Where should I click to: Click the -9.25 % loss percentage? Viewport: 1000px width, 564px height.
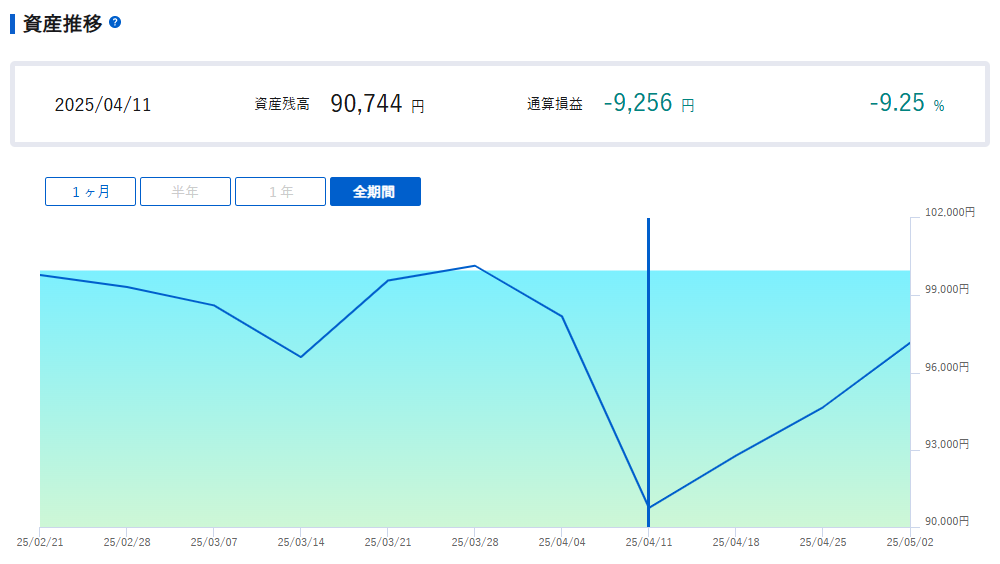coord(907,103)
